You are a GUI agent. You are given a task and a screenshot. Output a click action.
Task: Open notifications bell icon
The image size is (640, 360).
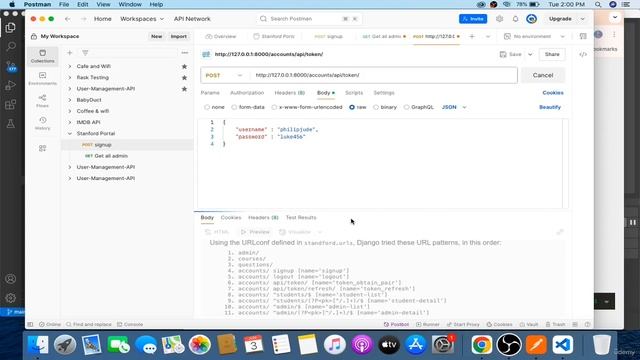pos(516,19)
